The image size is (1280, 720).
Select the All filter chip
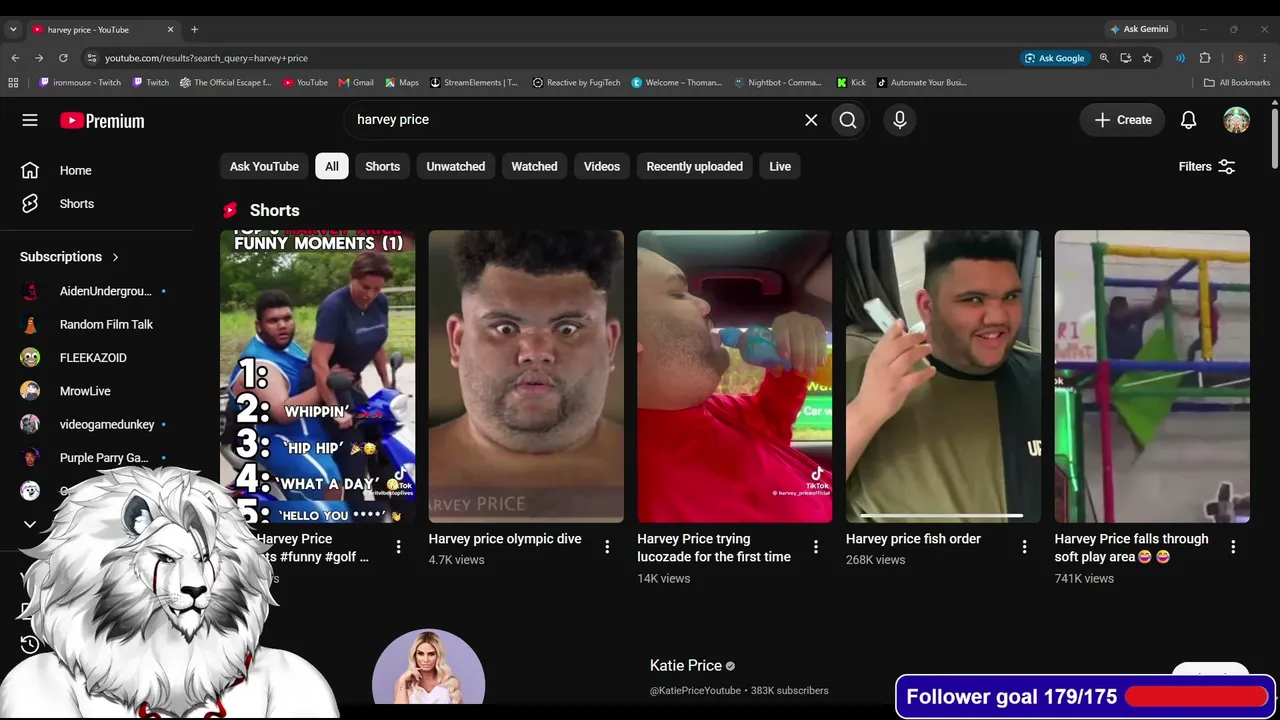332,167
